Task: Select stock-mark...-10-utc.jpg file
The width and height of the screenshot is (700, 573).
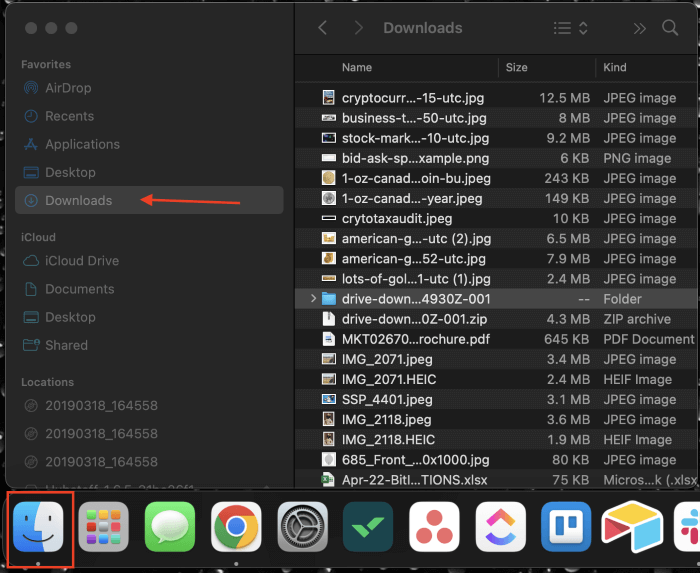Action: click(496, 138)
